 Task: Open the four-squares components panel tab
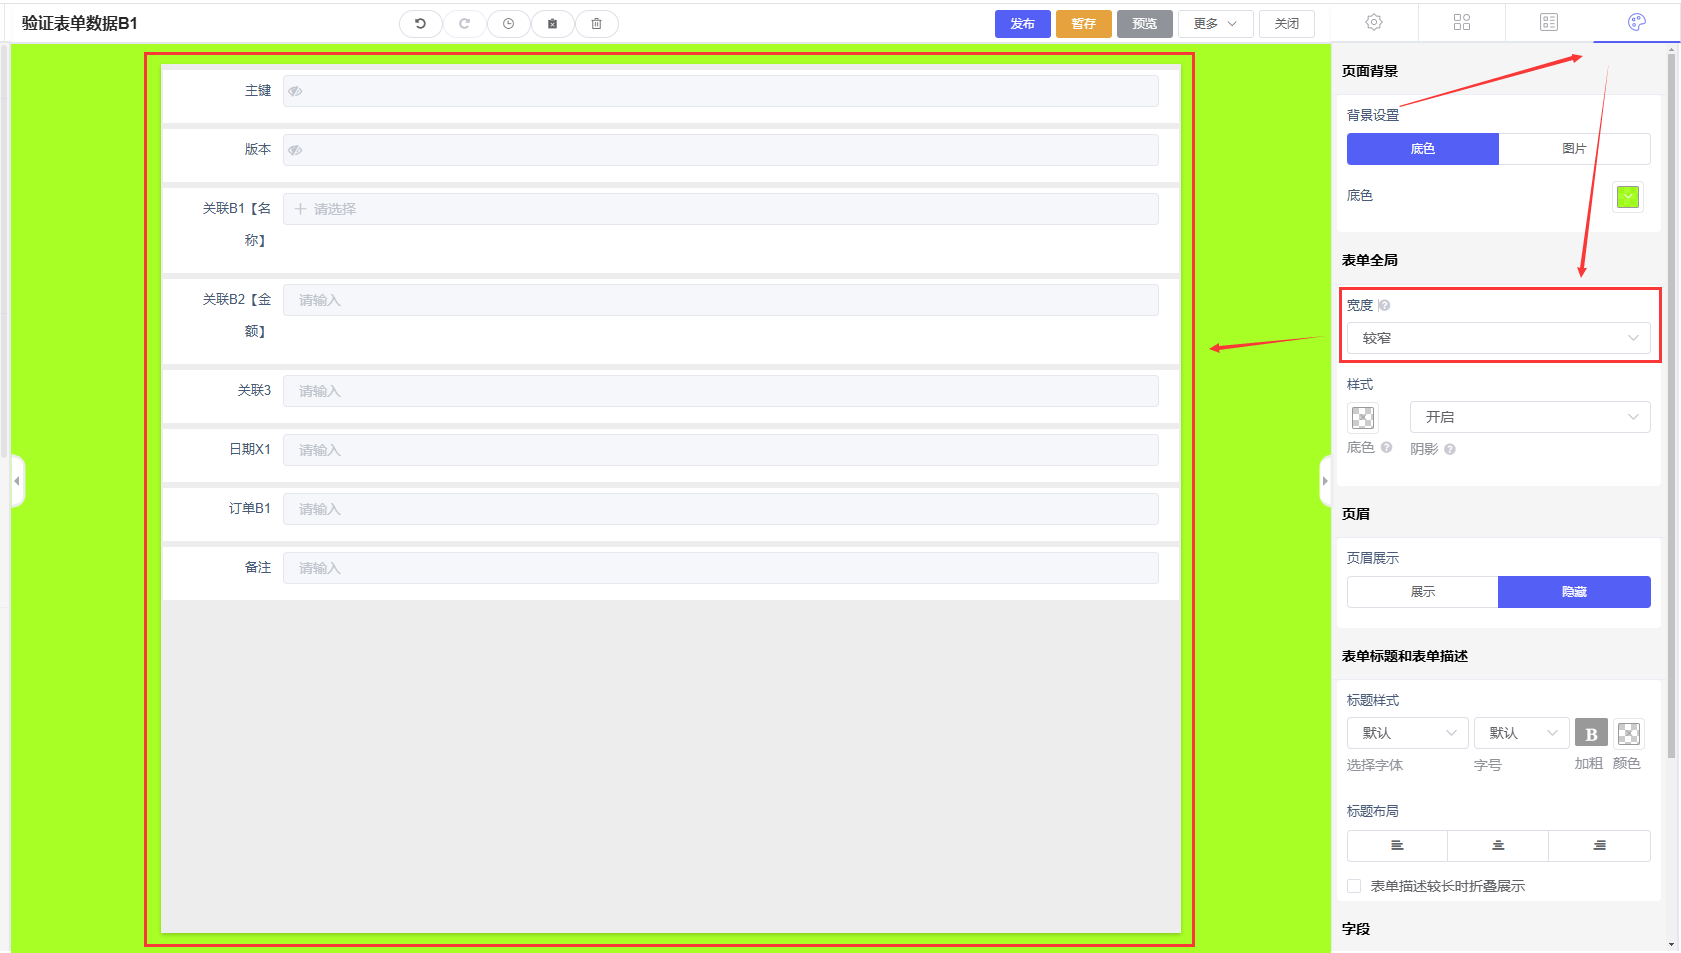(x=1461, y=22)
